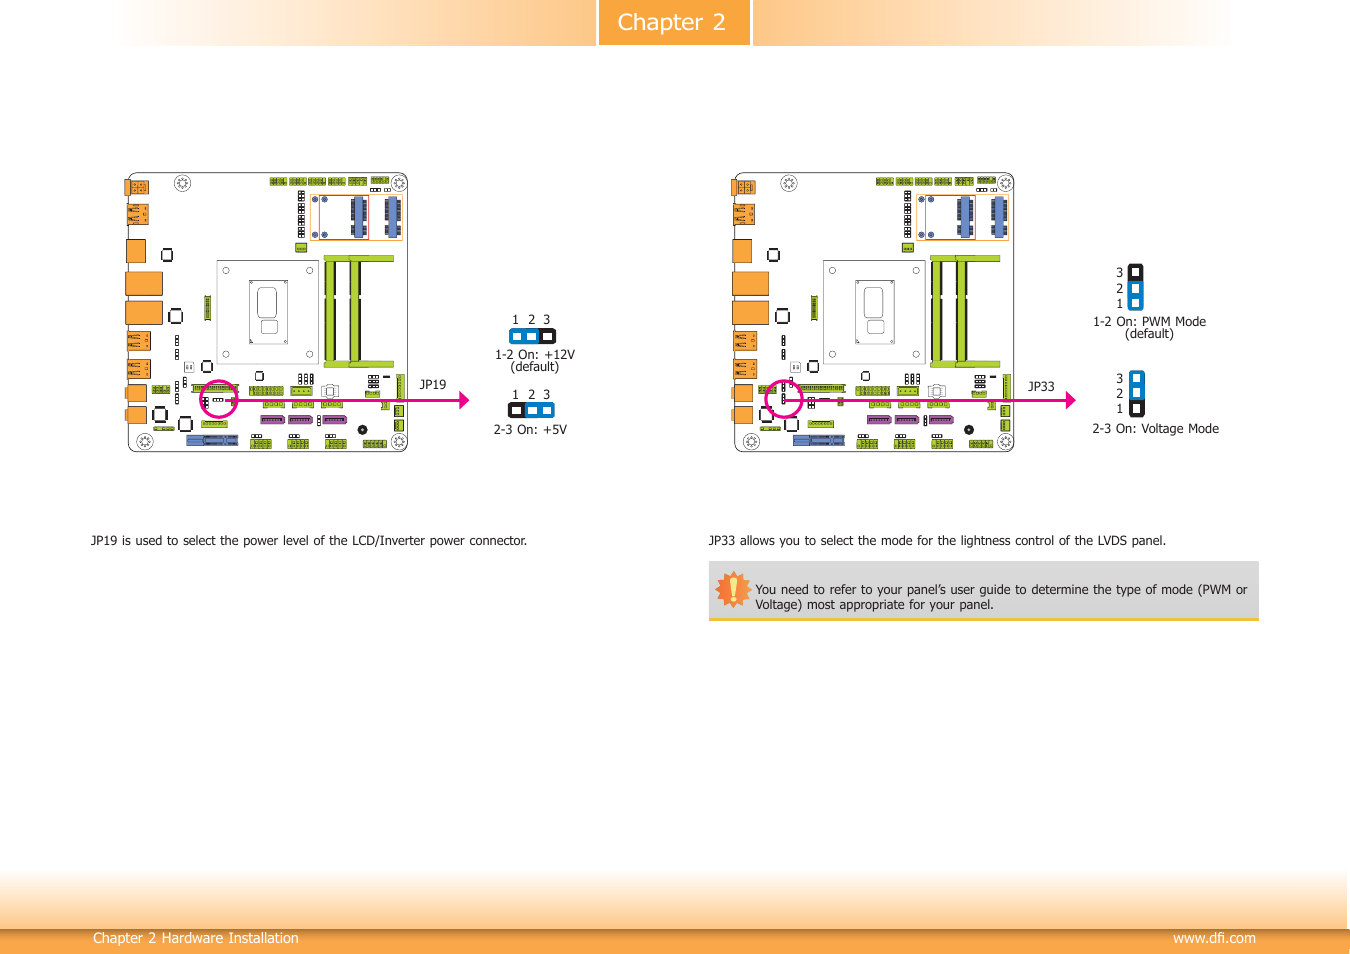This screenshot has height=954, width=1350.
Task: Select the 2-3 On +5V jumper diagram
Action: [x=531, y=410]
